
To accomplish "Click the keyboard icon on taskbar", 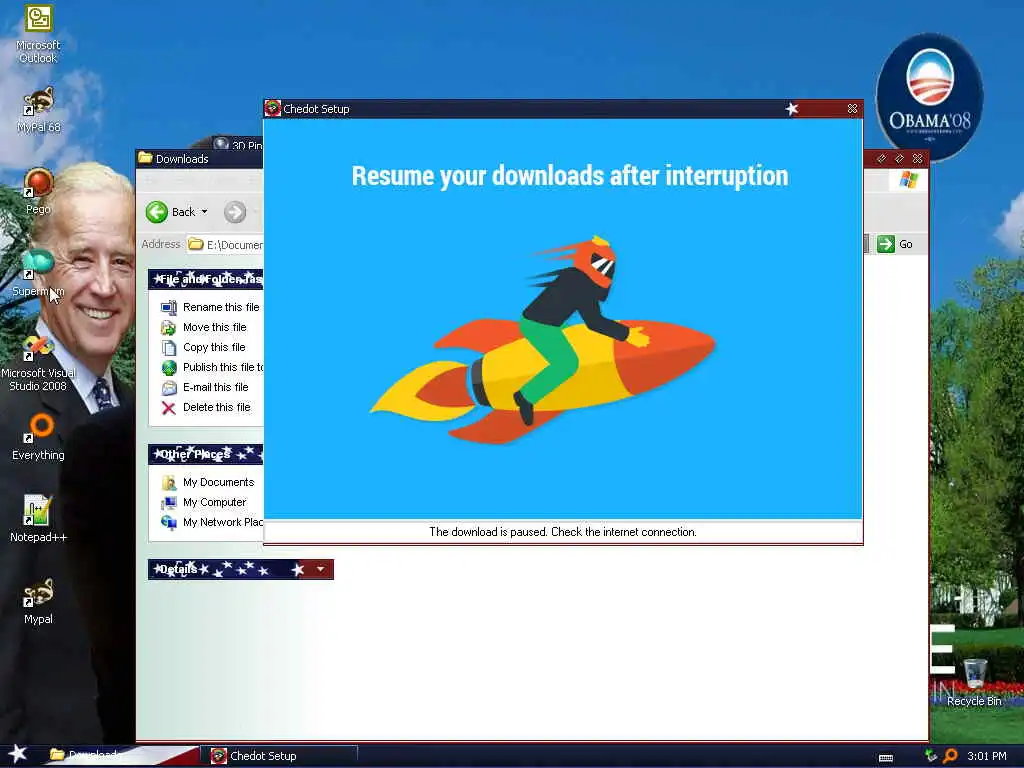I will point(886,758).
